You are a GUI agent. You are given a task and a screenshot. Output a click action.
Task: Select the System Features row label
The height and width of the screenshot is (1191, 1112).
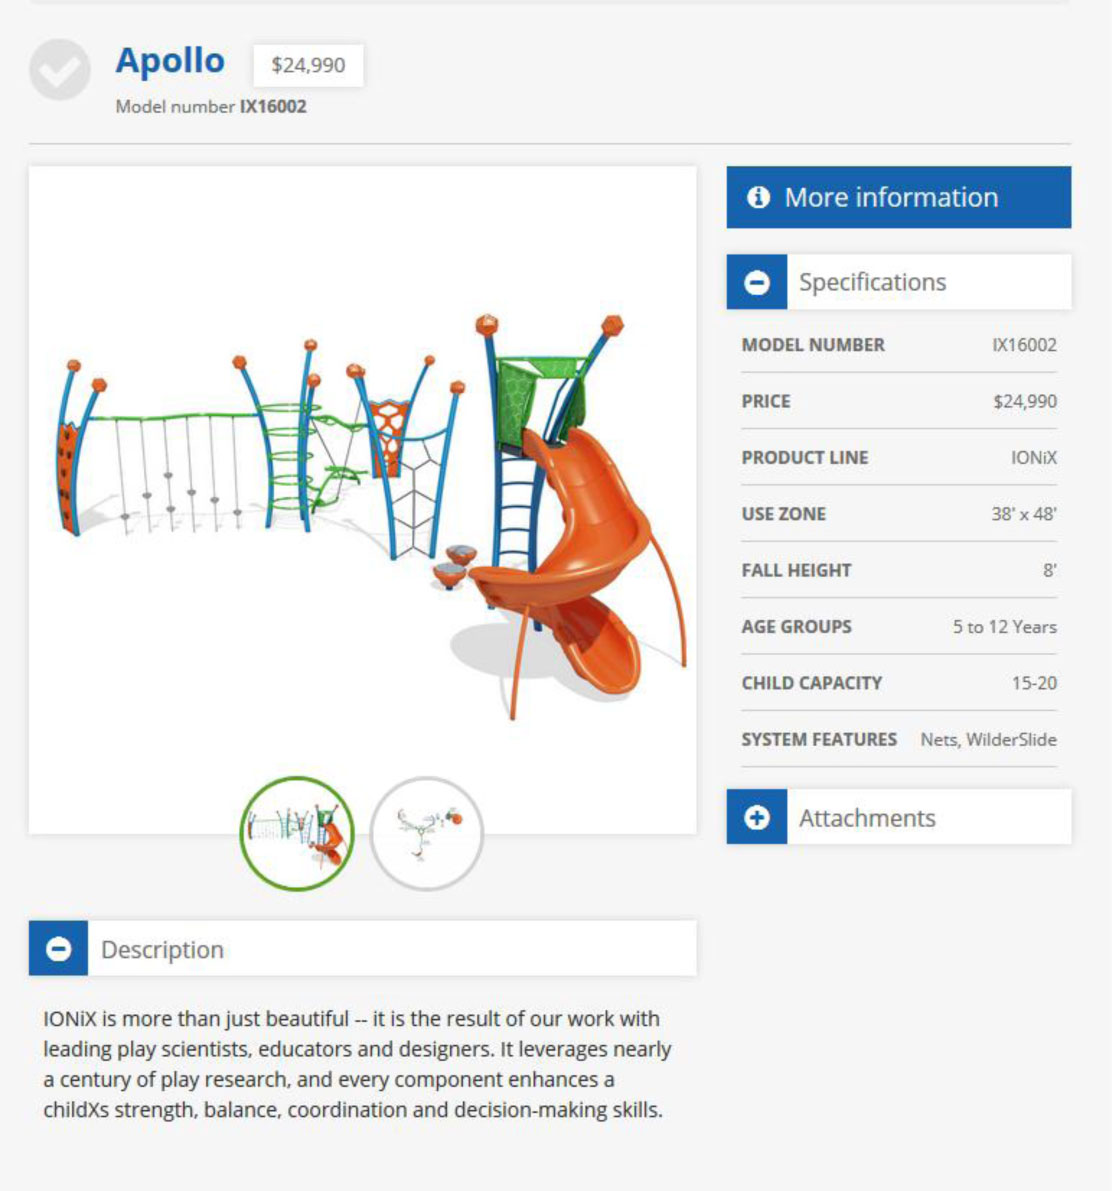click(x=819, y=740)
